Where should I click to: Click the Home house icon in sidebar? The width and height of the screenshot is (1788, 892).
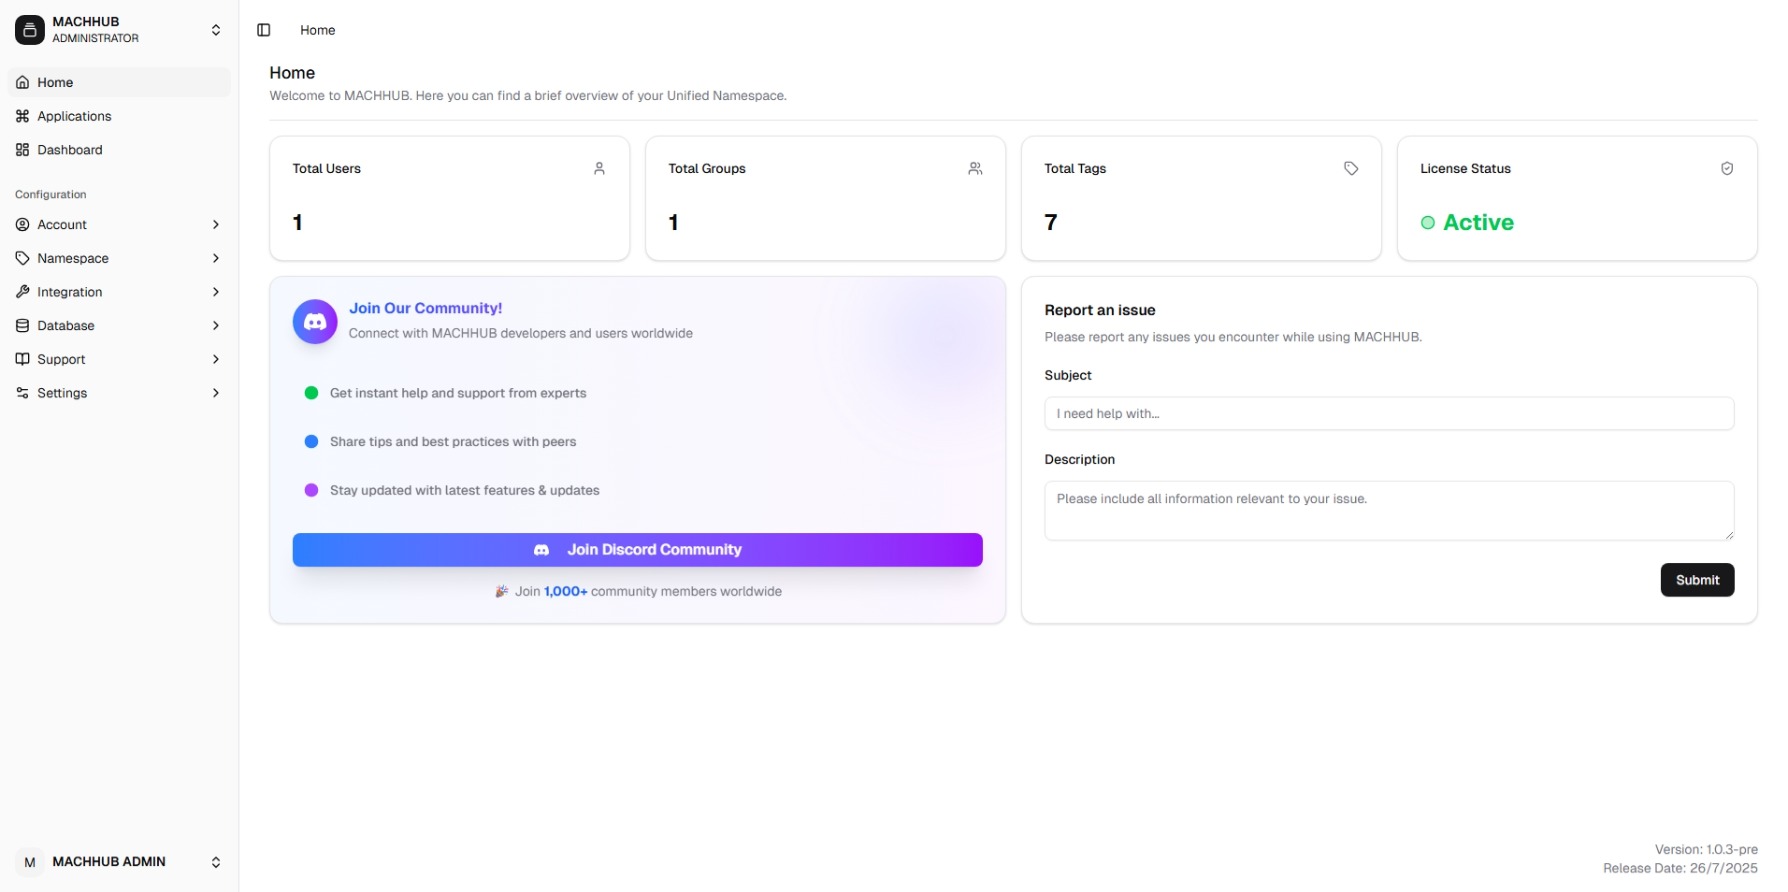pos(22,82)
